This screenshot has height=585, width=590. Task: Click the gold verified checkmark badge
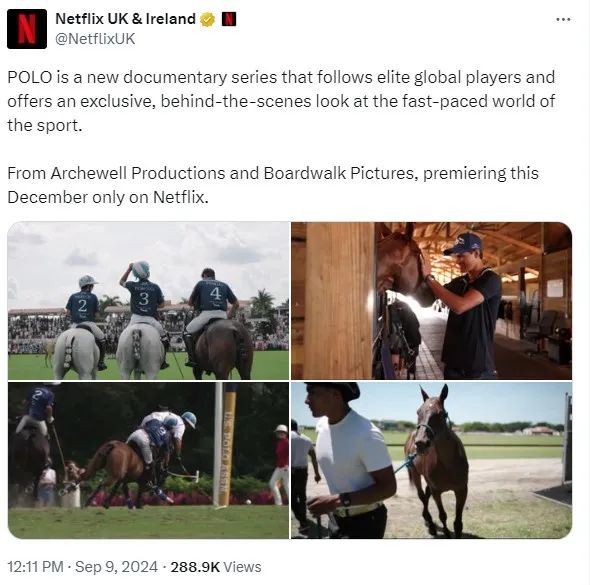207,19
